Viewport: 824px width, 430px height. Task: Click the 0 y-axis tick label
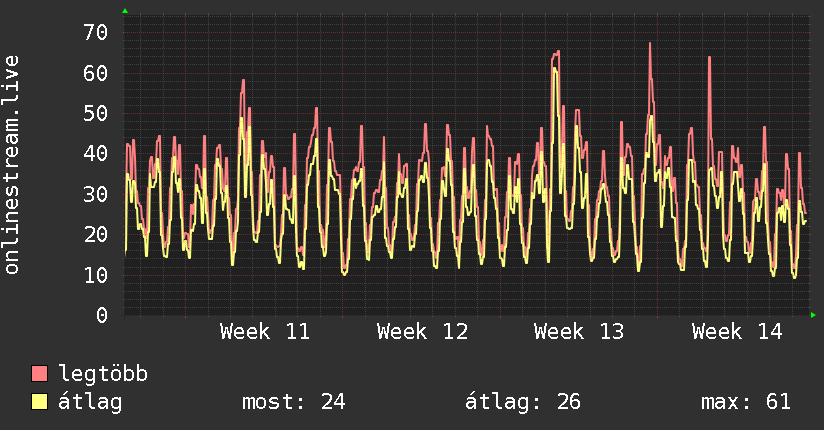pos(102,315)
